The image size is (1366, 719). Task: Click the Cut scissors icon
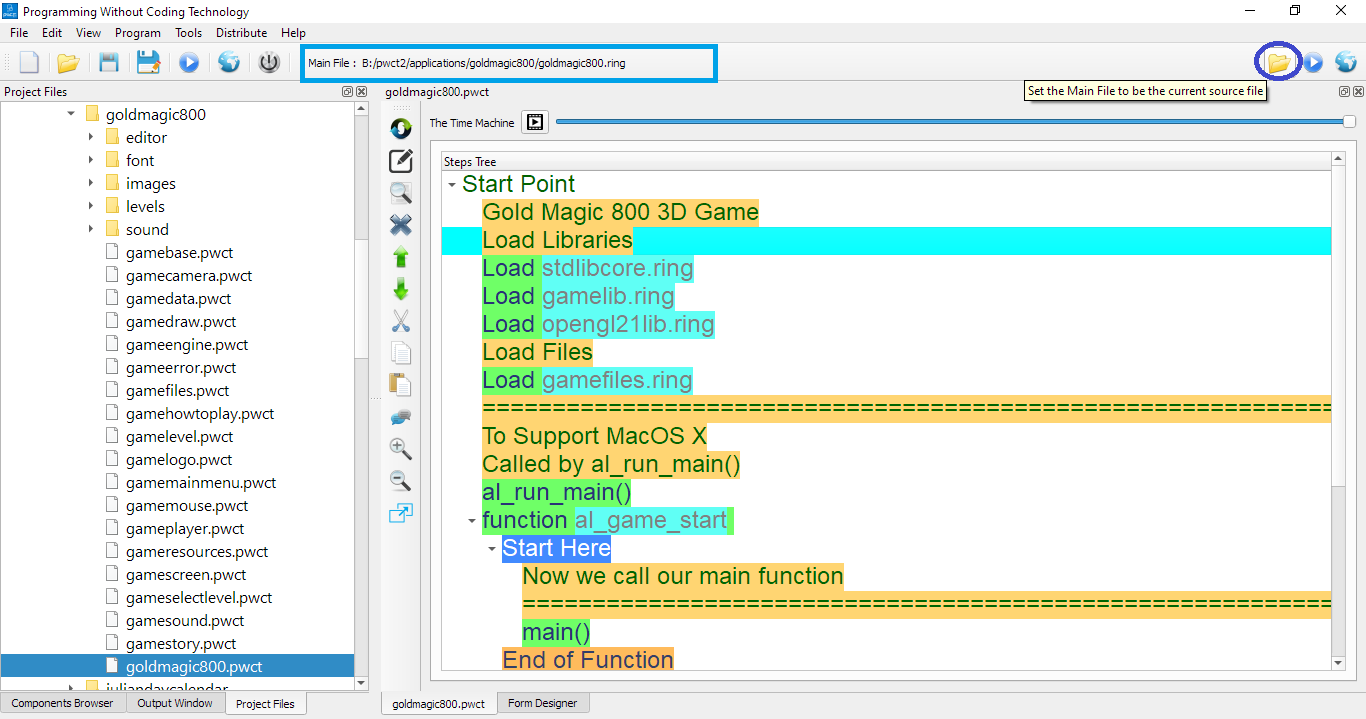(401, 321)
